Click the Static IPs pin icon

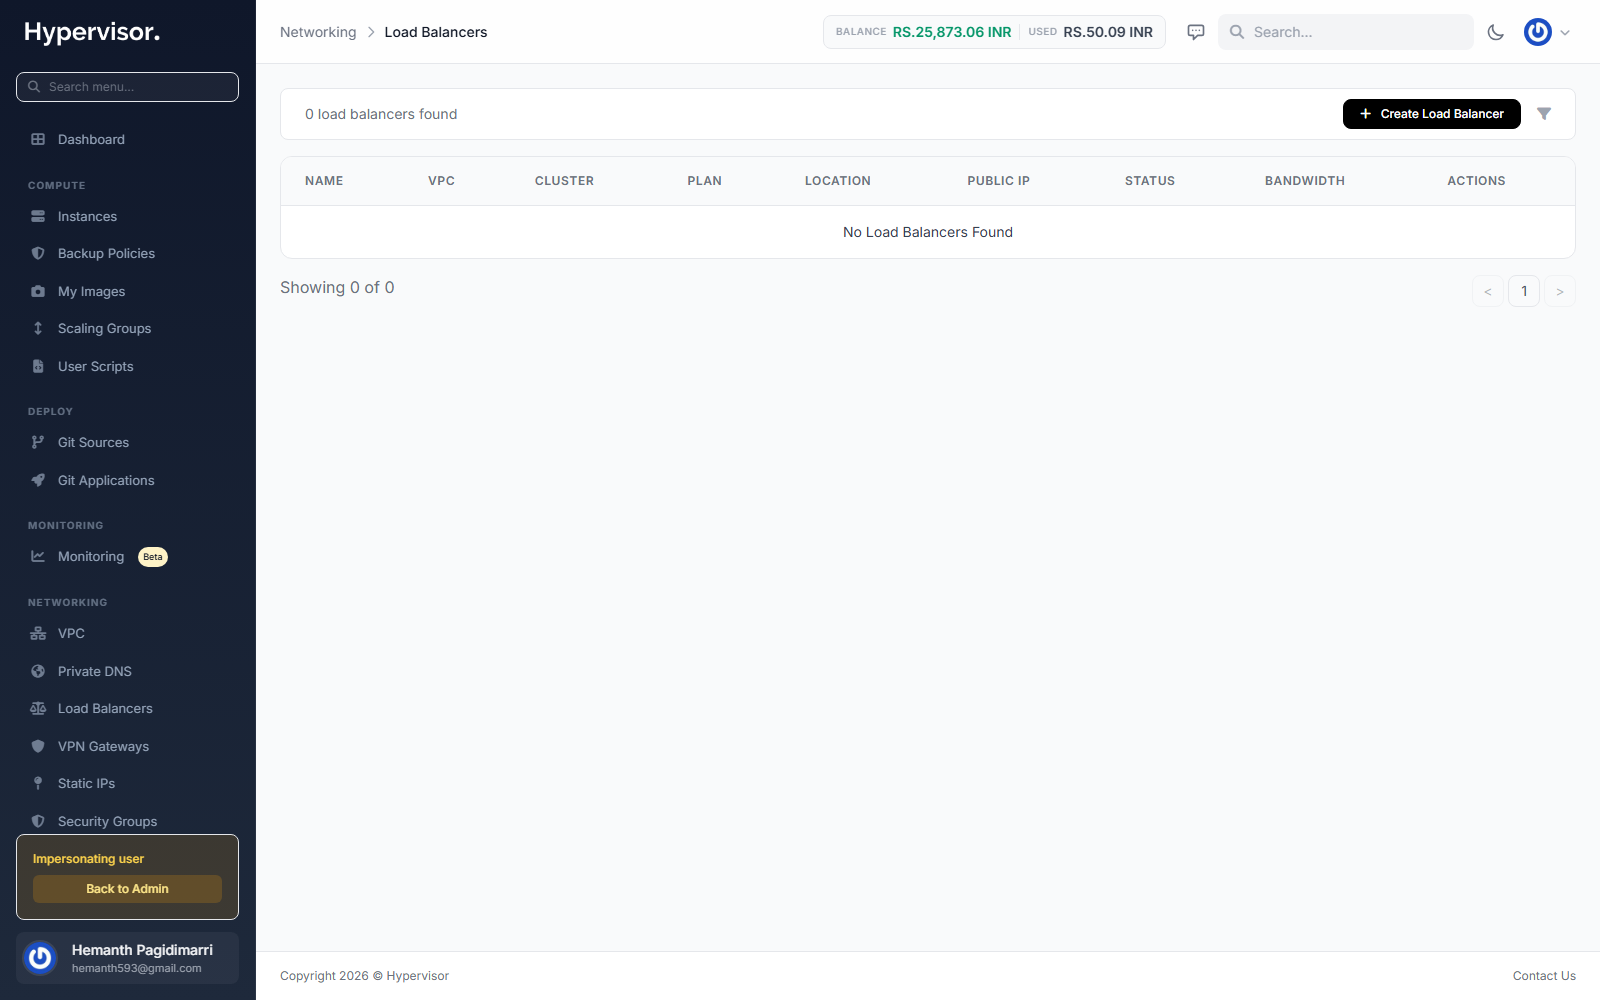point(38,783)
